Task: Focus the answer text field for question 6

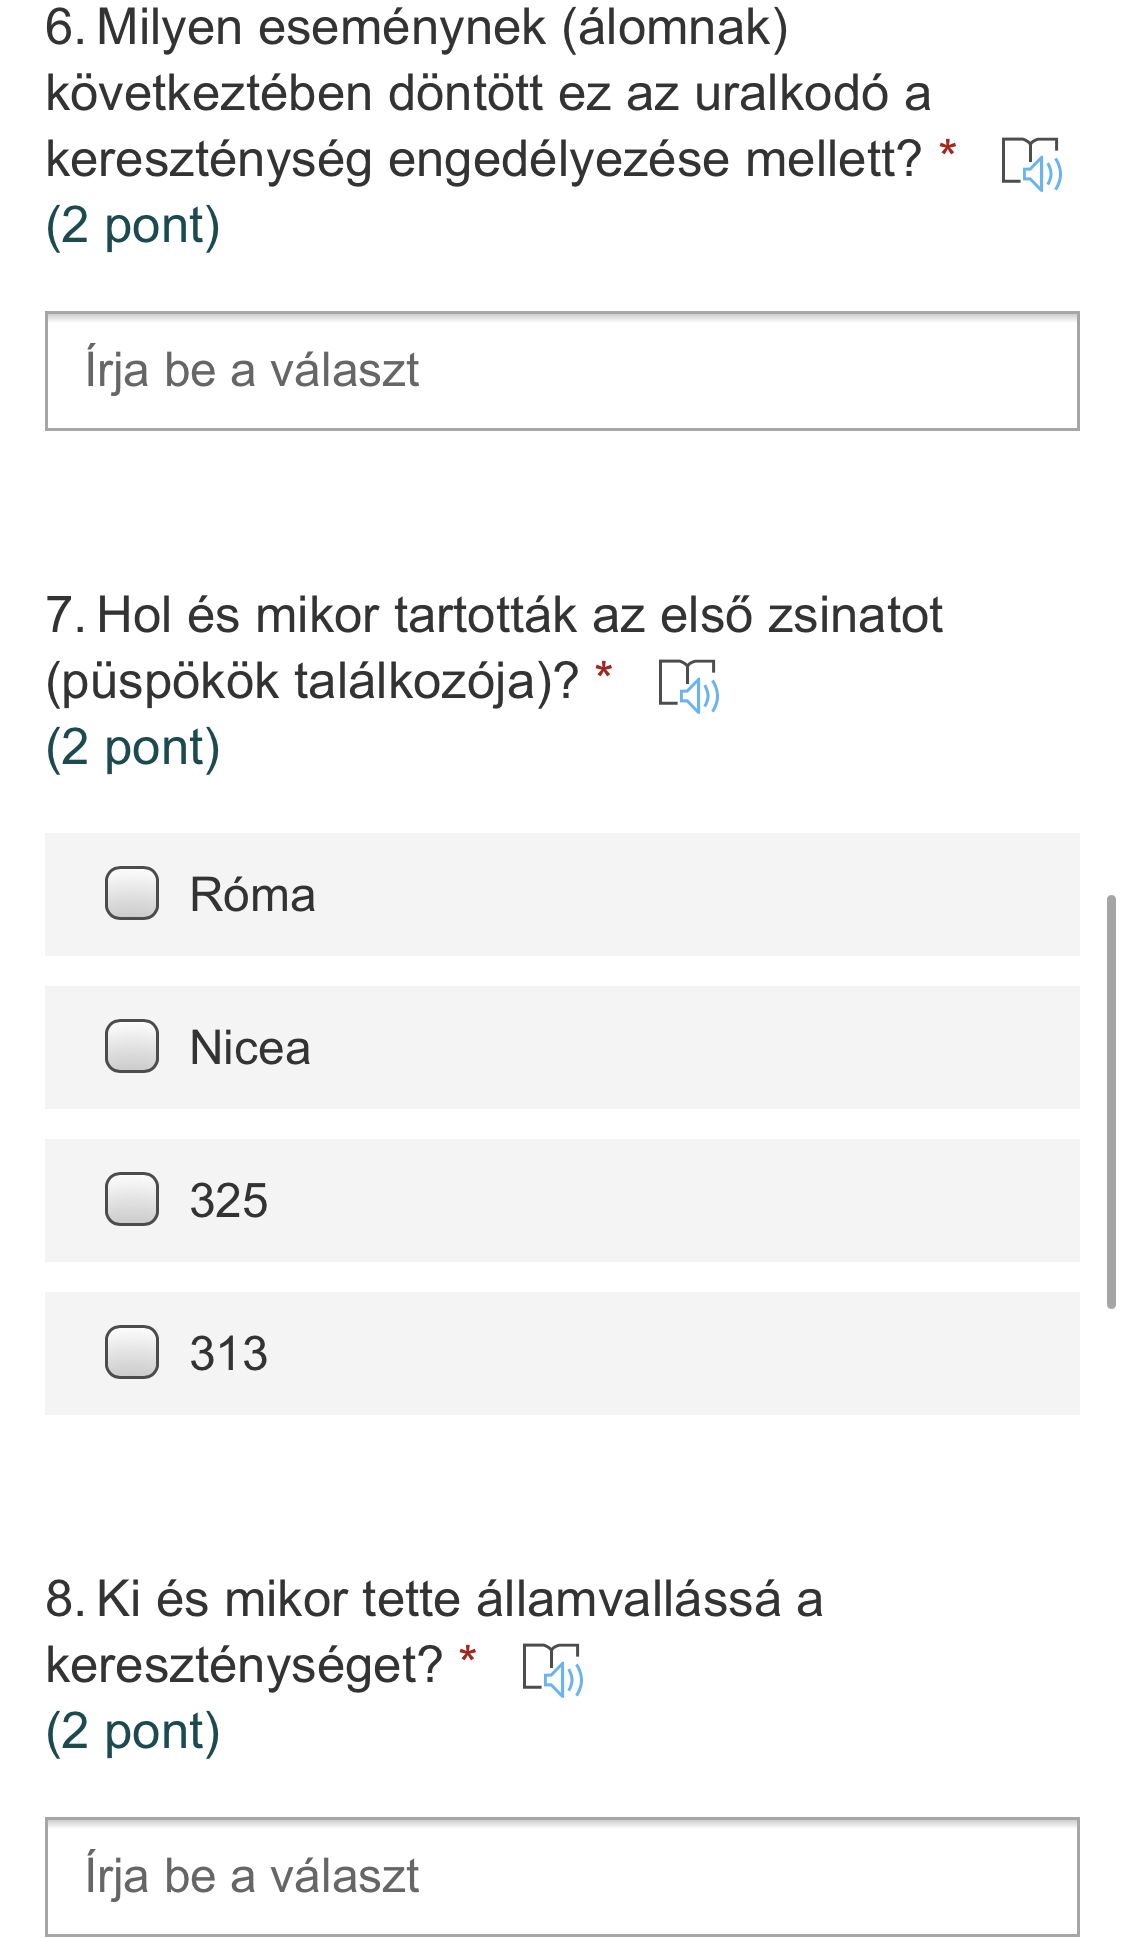Action: tap(562, 371)
